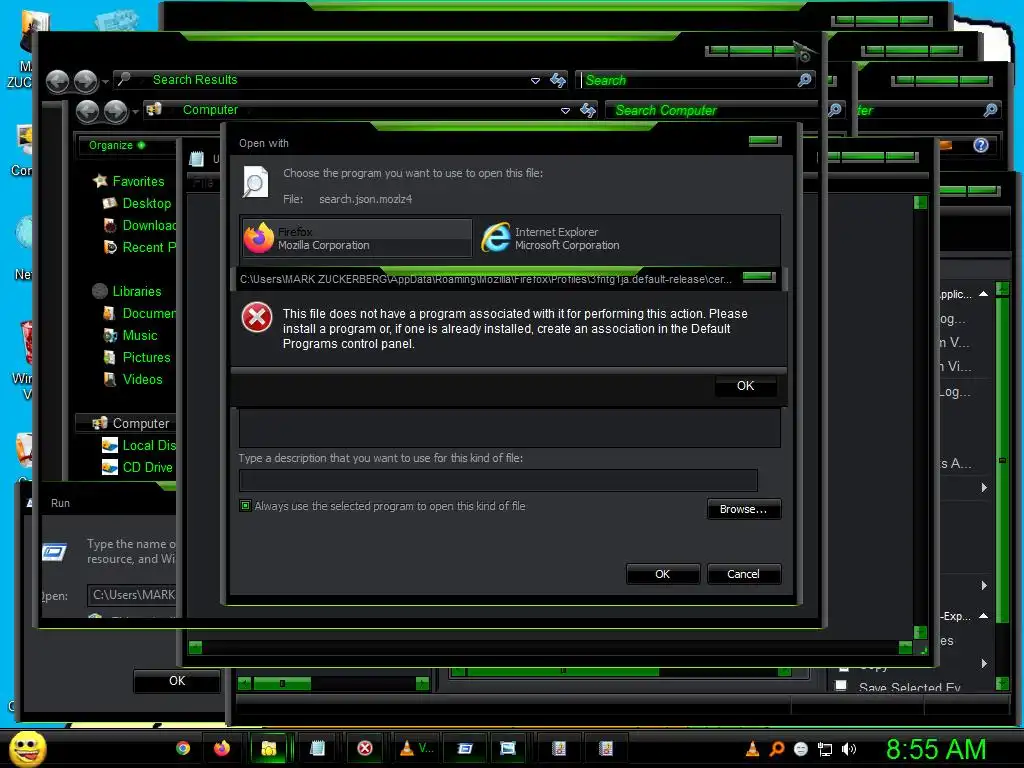1024x768 pixels.
Task: Open the Organize dropdown menu
Action: pyautogui.click(x=117, y=145)
